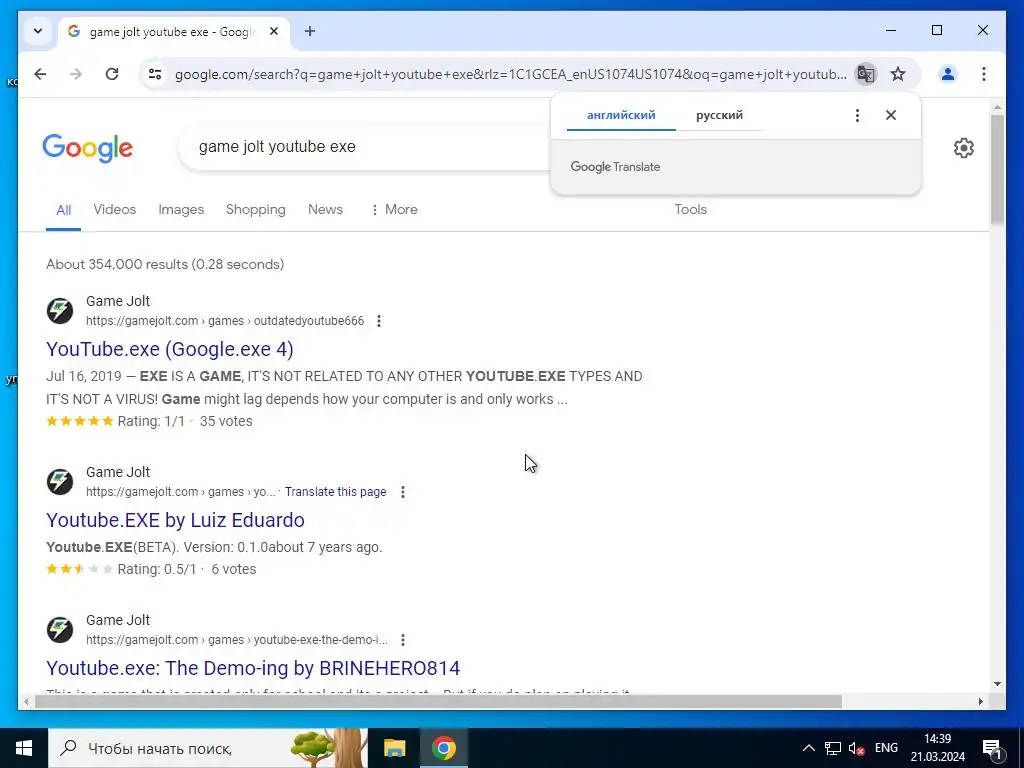The height and width of the screenshot is (768, 1024).
Task: Click scrollbar down arrow
Action: coord(997,684)
